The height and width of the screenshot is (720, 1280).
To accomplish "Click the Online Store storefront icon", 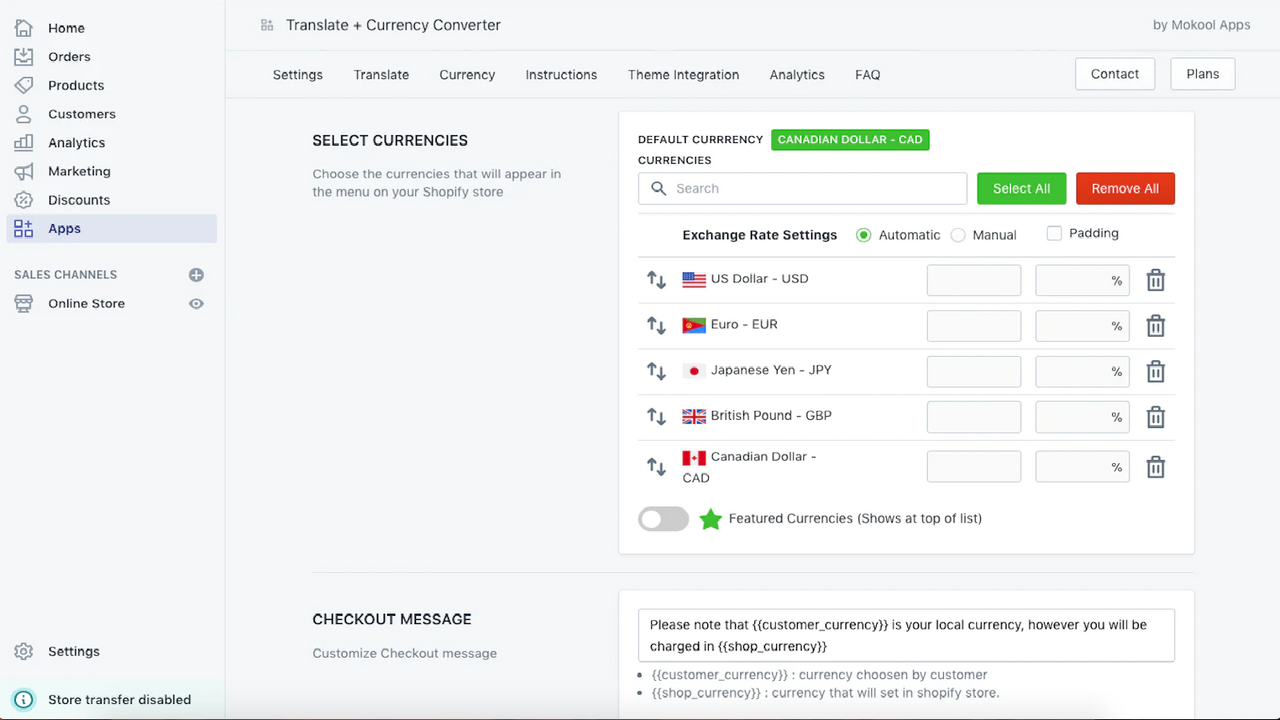I will (24, 303).
